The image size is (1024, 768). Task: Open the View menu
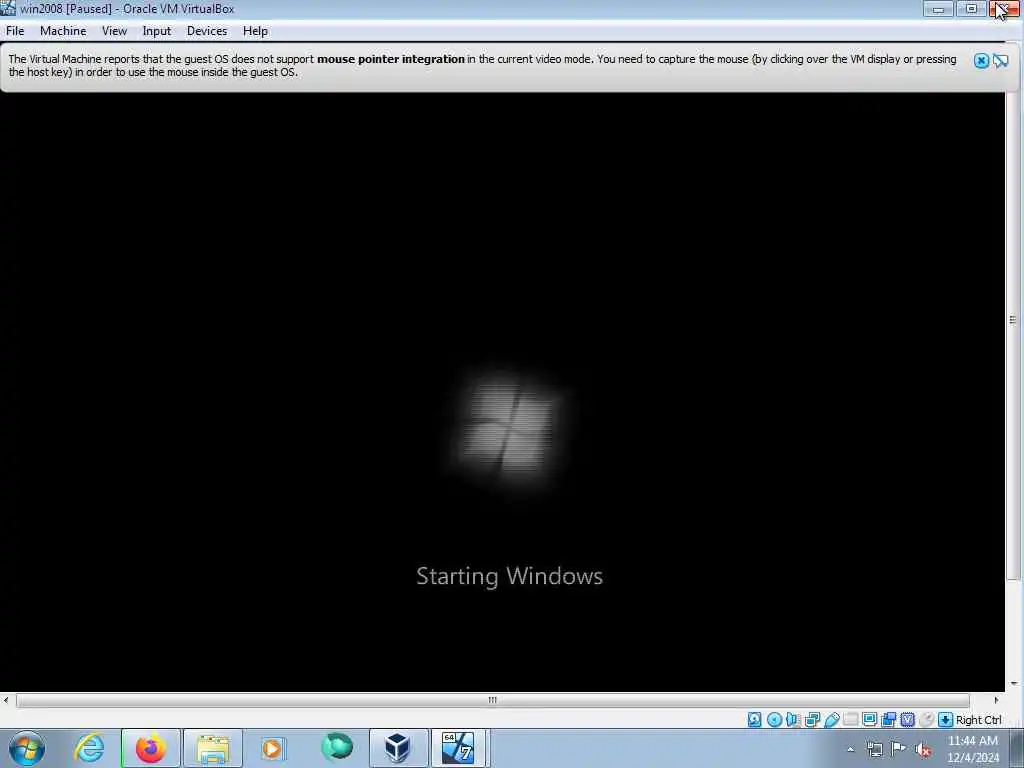pos(114,31)
